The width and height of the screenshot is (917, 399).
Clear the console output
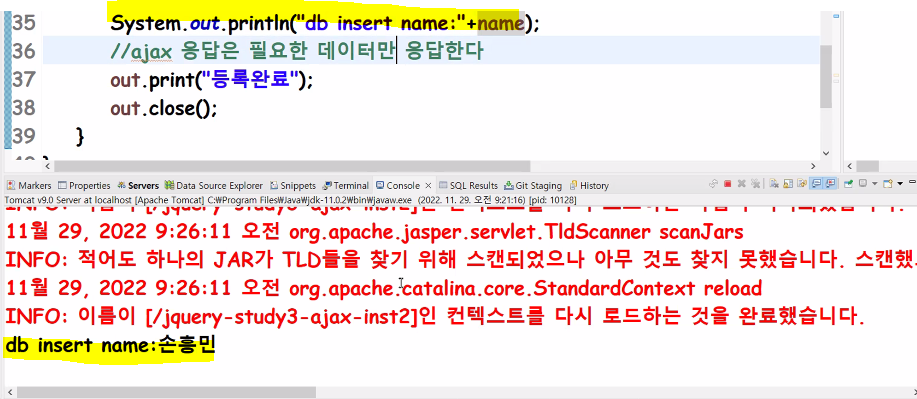(774, 184)
